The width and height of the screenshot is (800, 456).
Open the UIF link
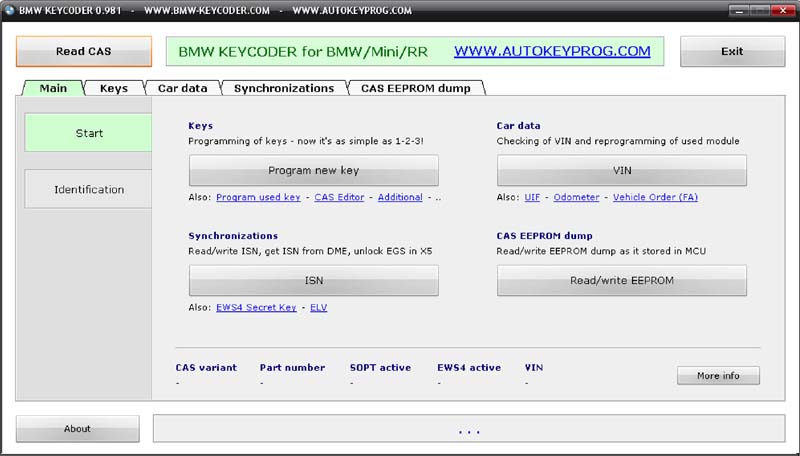(532, 197)
